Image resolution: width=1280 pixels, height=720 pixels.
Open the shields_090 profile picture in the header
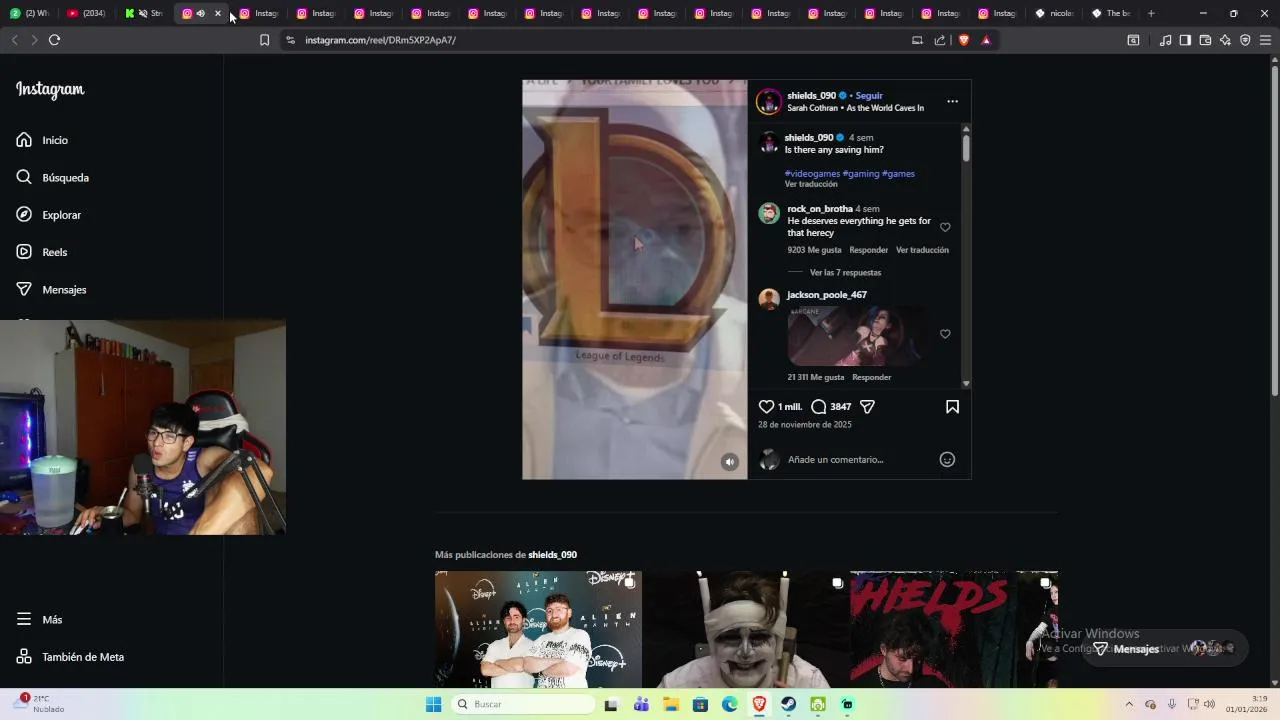769,101
